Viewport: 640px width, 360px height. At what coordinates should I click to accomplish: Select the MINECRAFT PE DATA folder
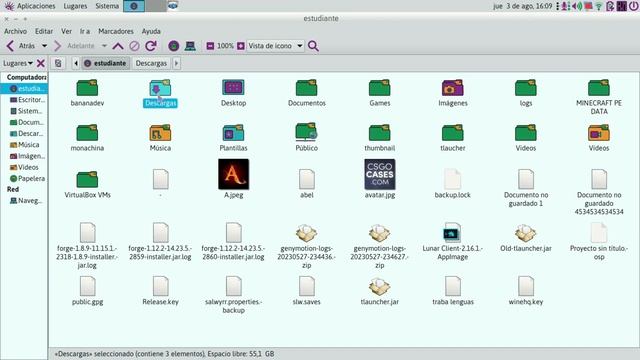click(x=599, y=97)
